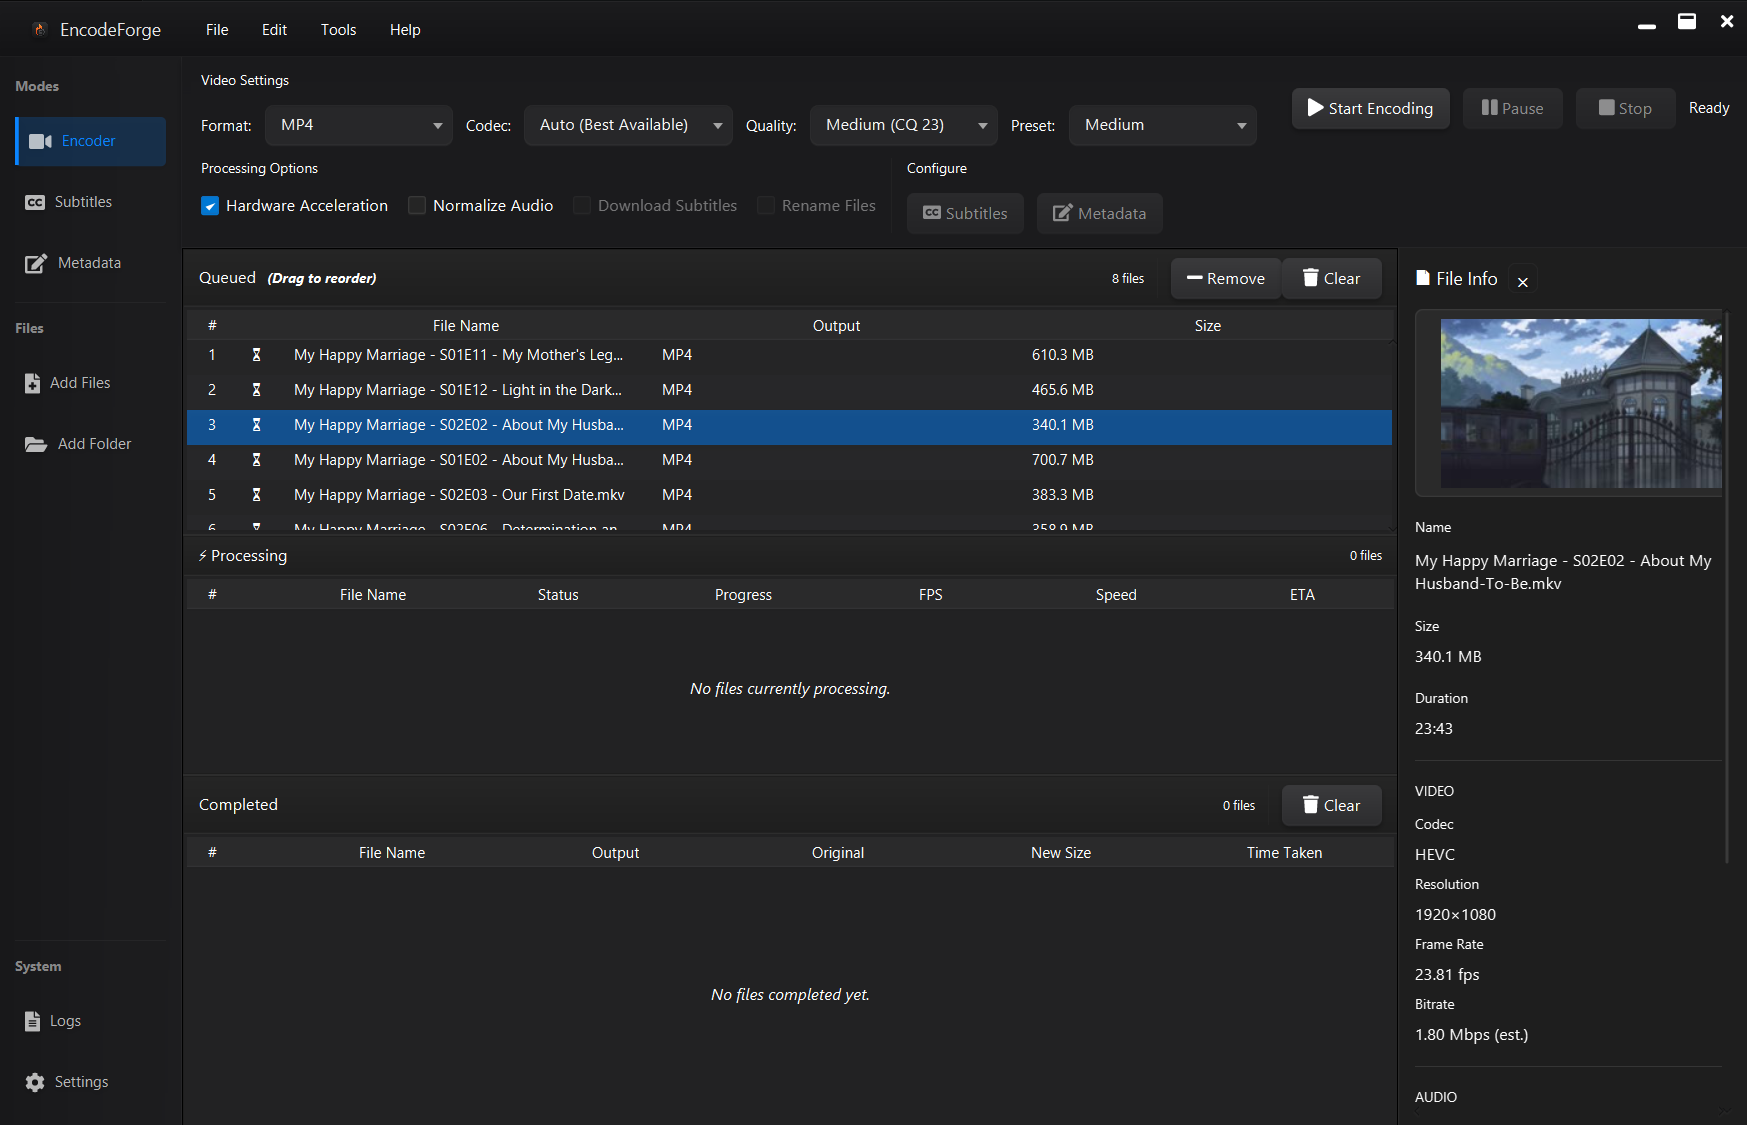The height and width of the screenshot is (1125, 1747).
Task: Open Metadata mode edit icon in sidebar
Action: 36,263
